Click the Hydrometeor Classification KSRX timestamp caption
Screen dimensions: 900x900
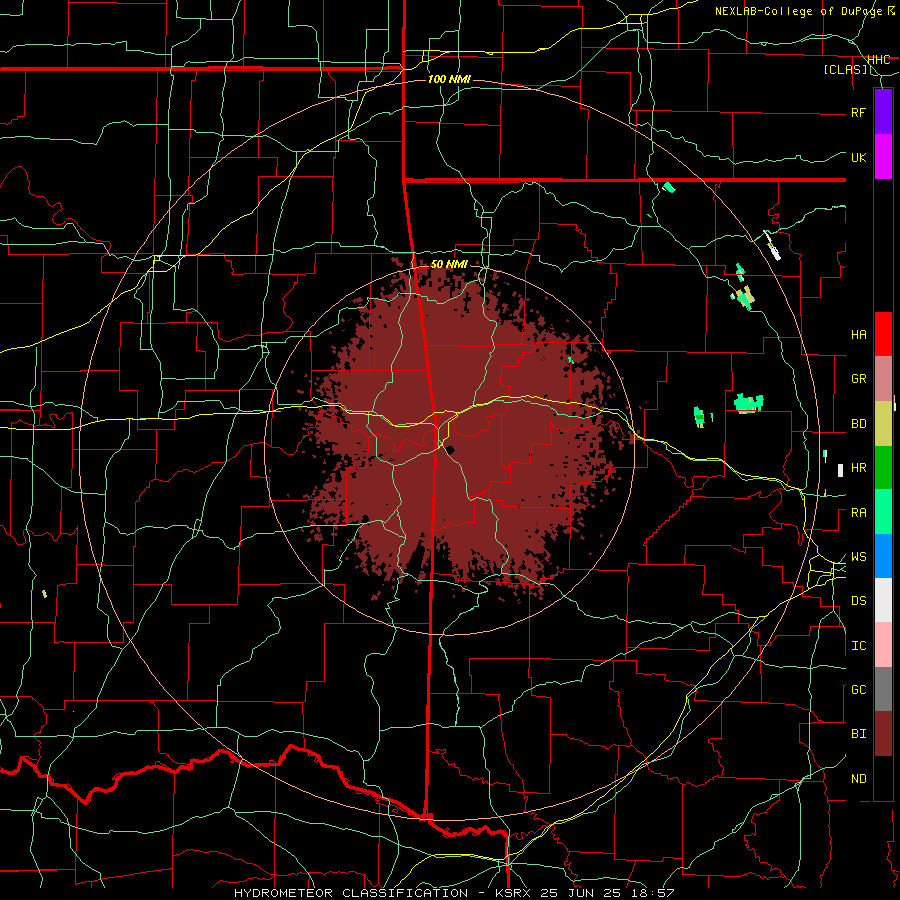[x=453, y=893]
